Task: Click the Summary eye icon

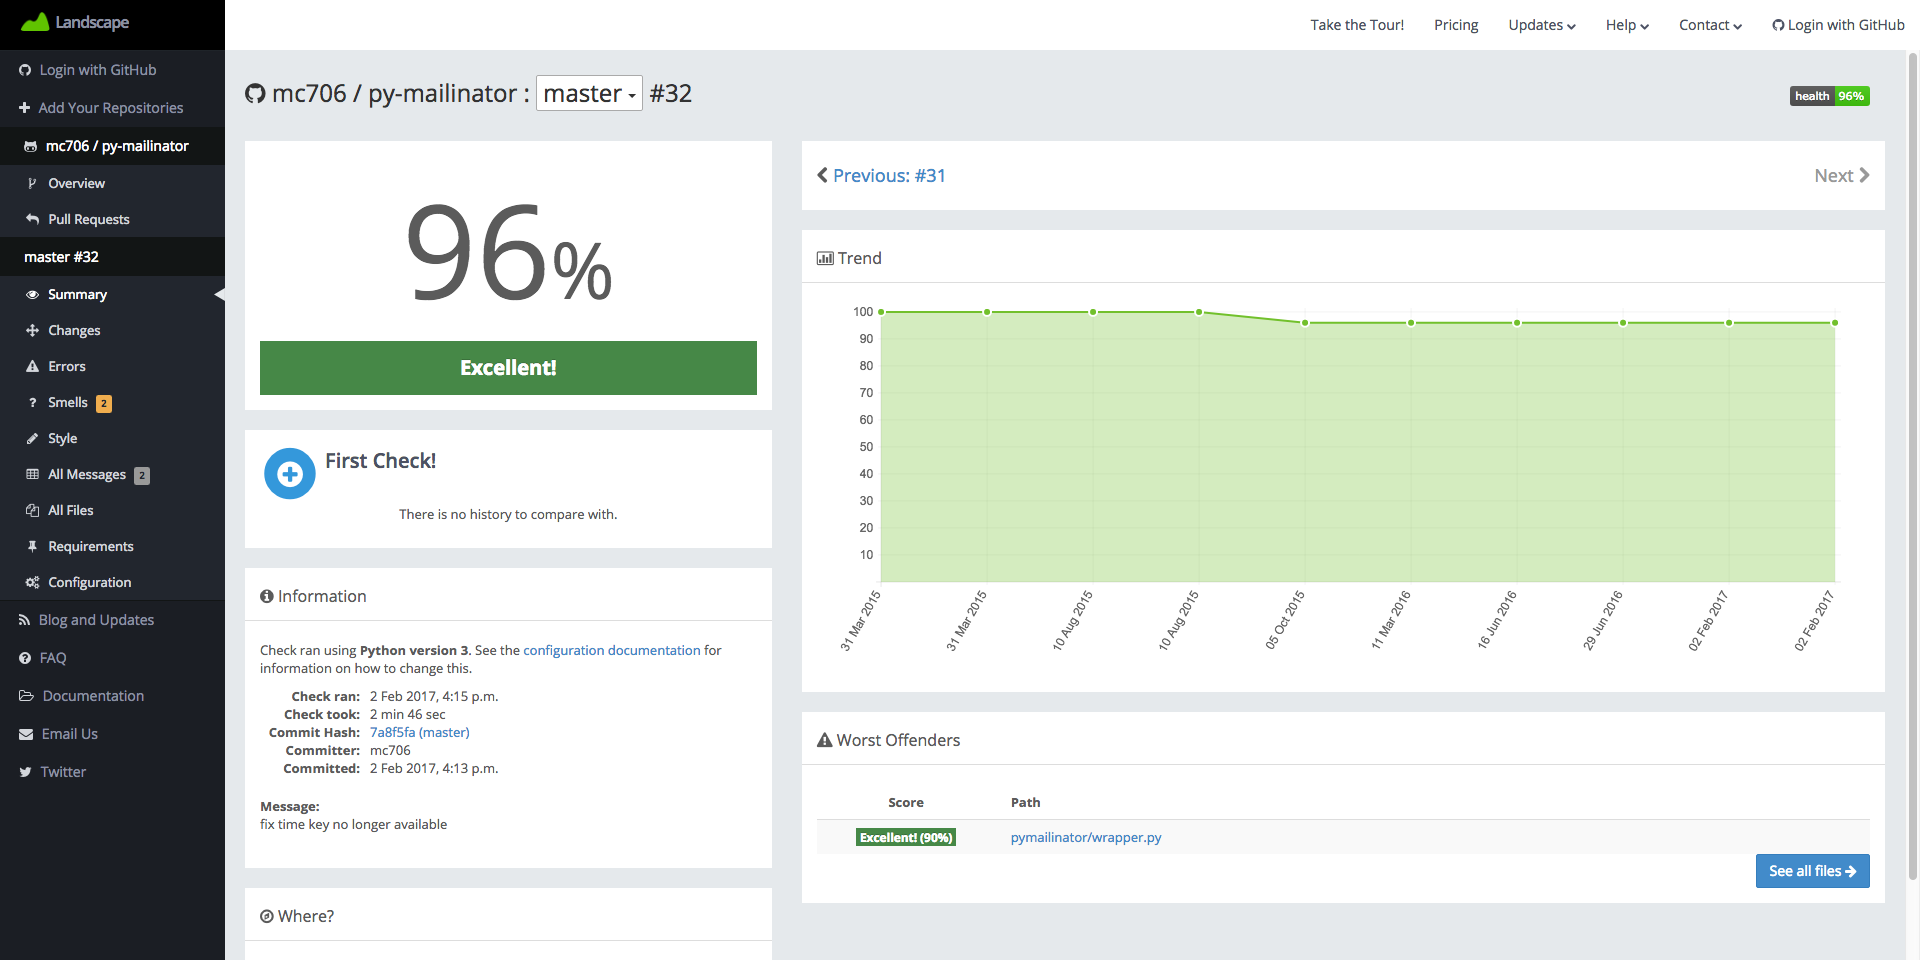Action: coord(32,295)
